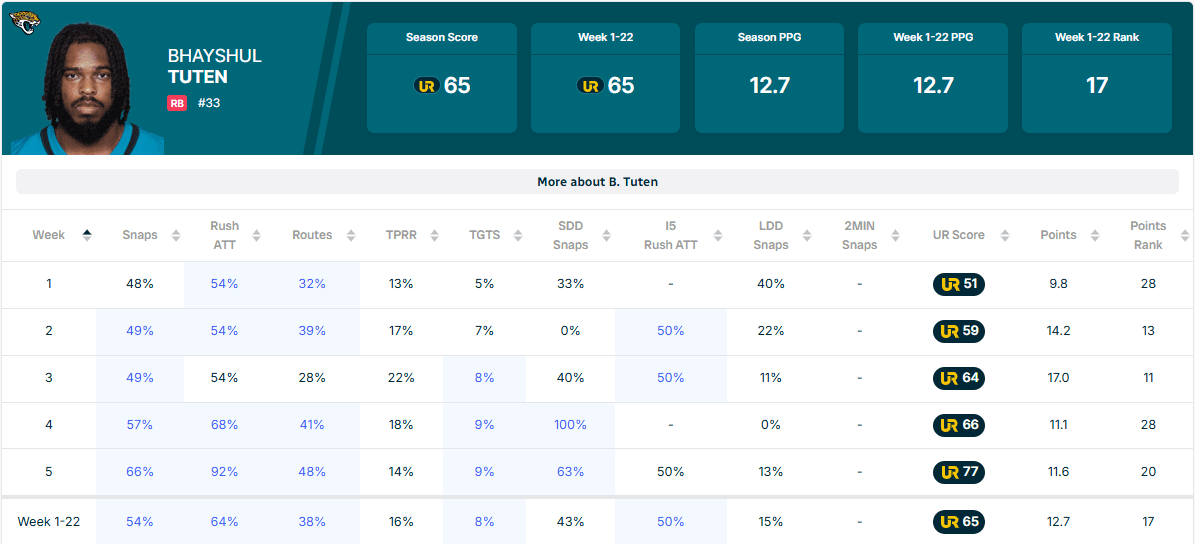1195x544 pixels.
Task: Sort by TPRR column arrow
Action: (x=433, y=235)
